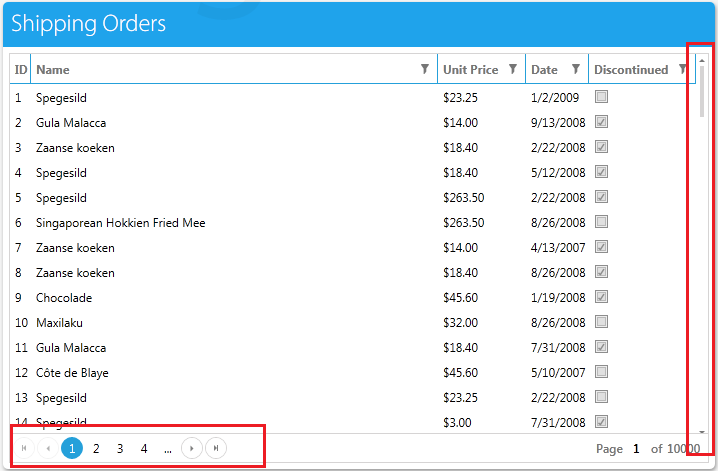Jump to the last page arrow

[x=216, y=448]
